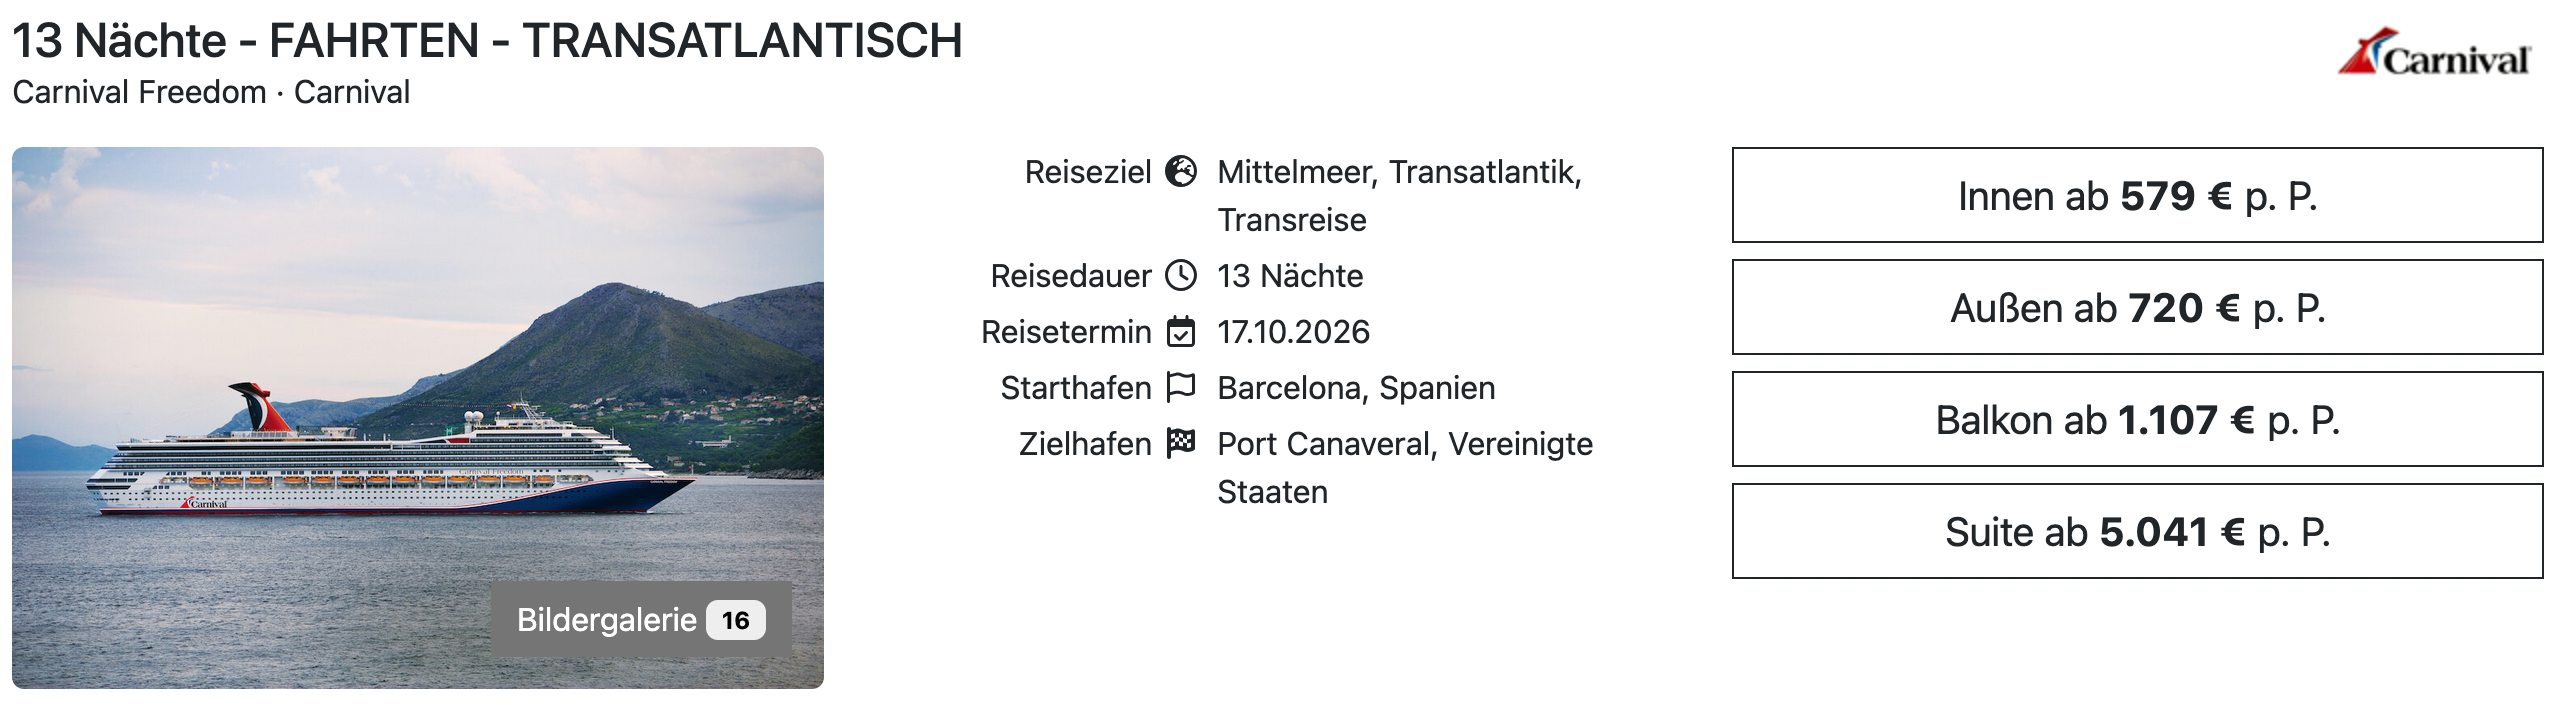2550x708 pixels.
Task: Select the Innen ab 579 € cabin option
Action: click(x=2137, y=196)
